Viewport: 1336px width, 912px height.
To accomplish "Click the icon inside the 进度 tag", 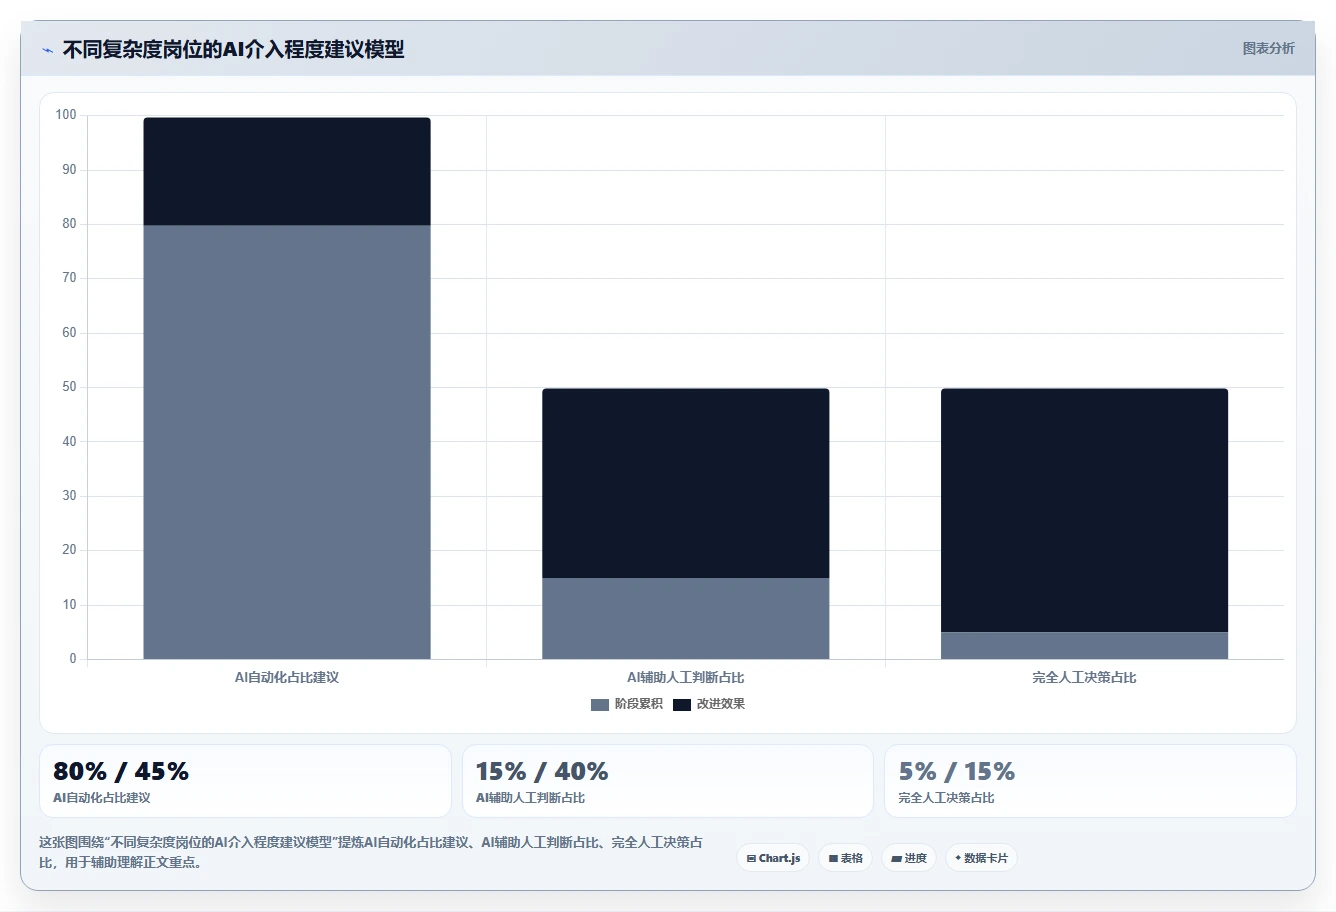I will tap(896, 858).
